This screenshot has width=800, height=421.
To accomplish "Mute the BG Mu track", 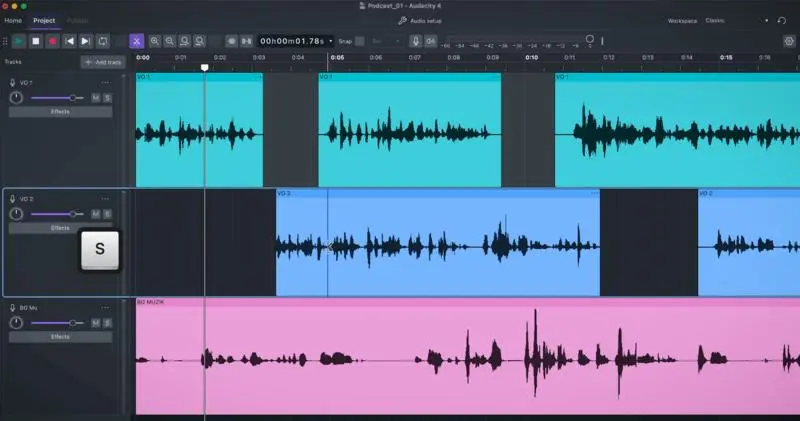I will point(95,323).
